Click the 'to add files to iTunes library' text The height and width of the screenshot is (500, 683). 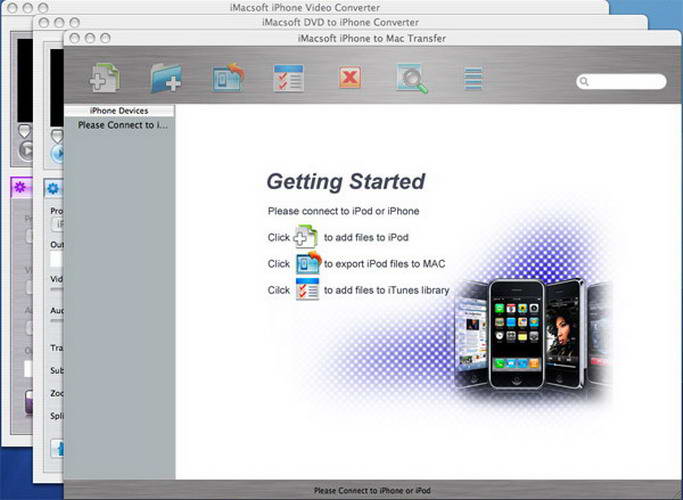pos(386,290)
